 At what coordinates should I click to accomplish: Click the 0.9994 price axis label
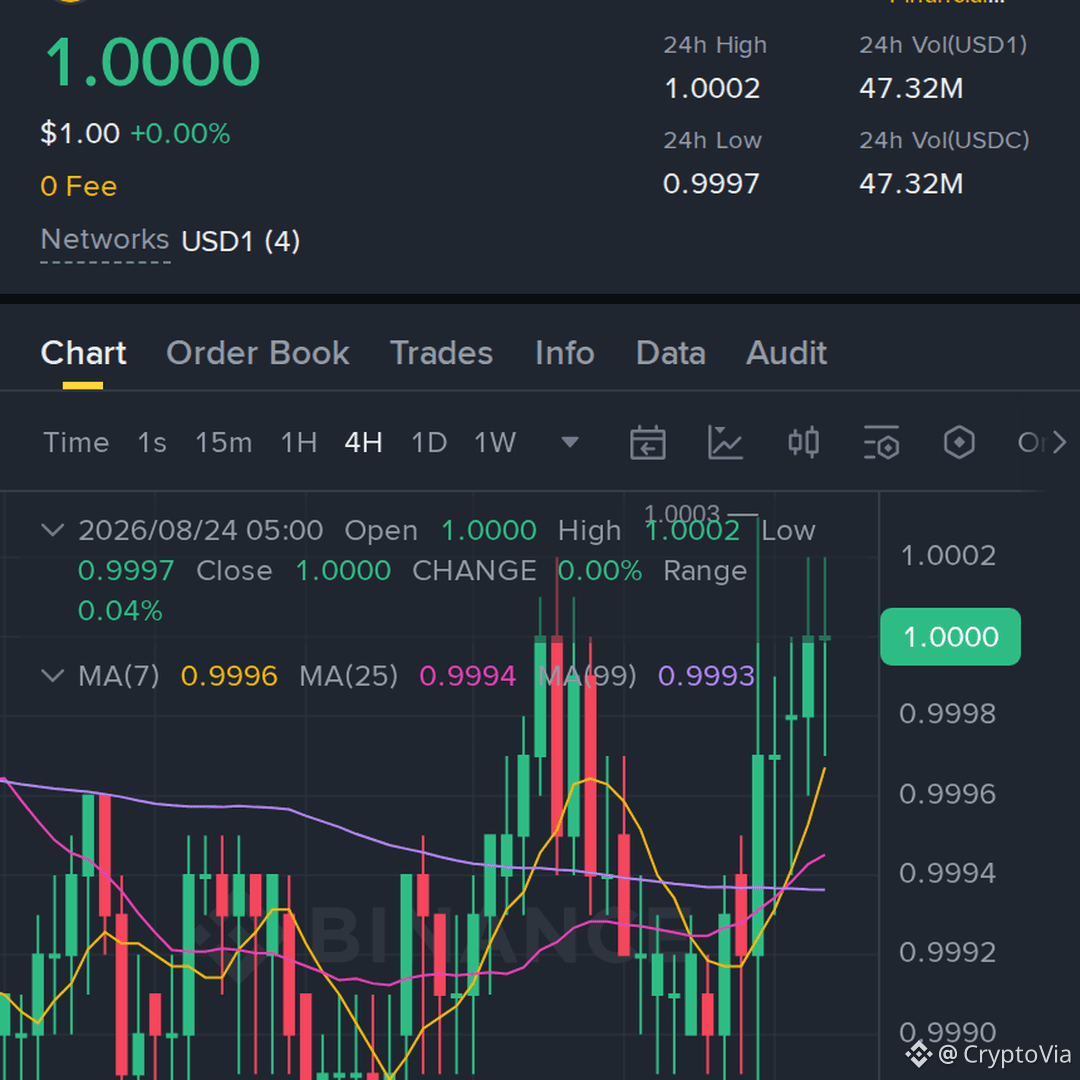pos(947,873)
